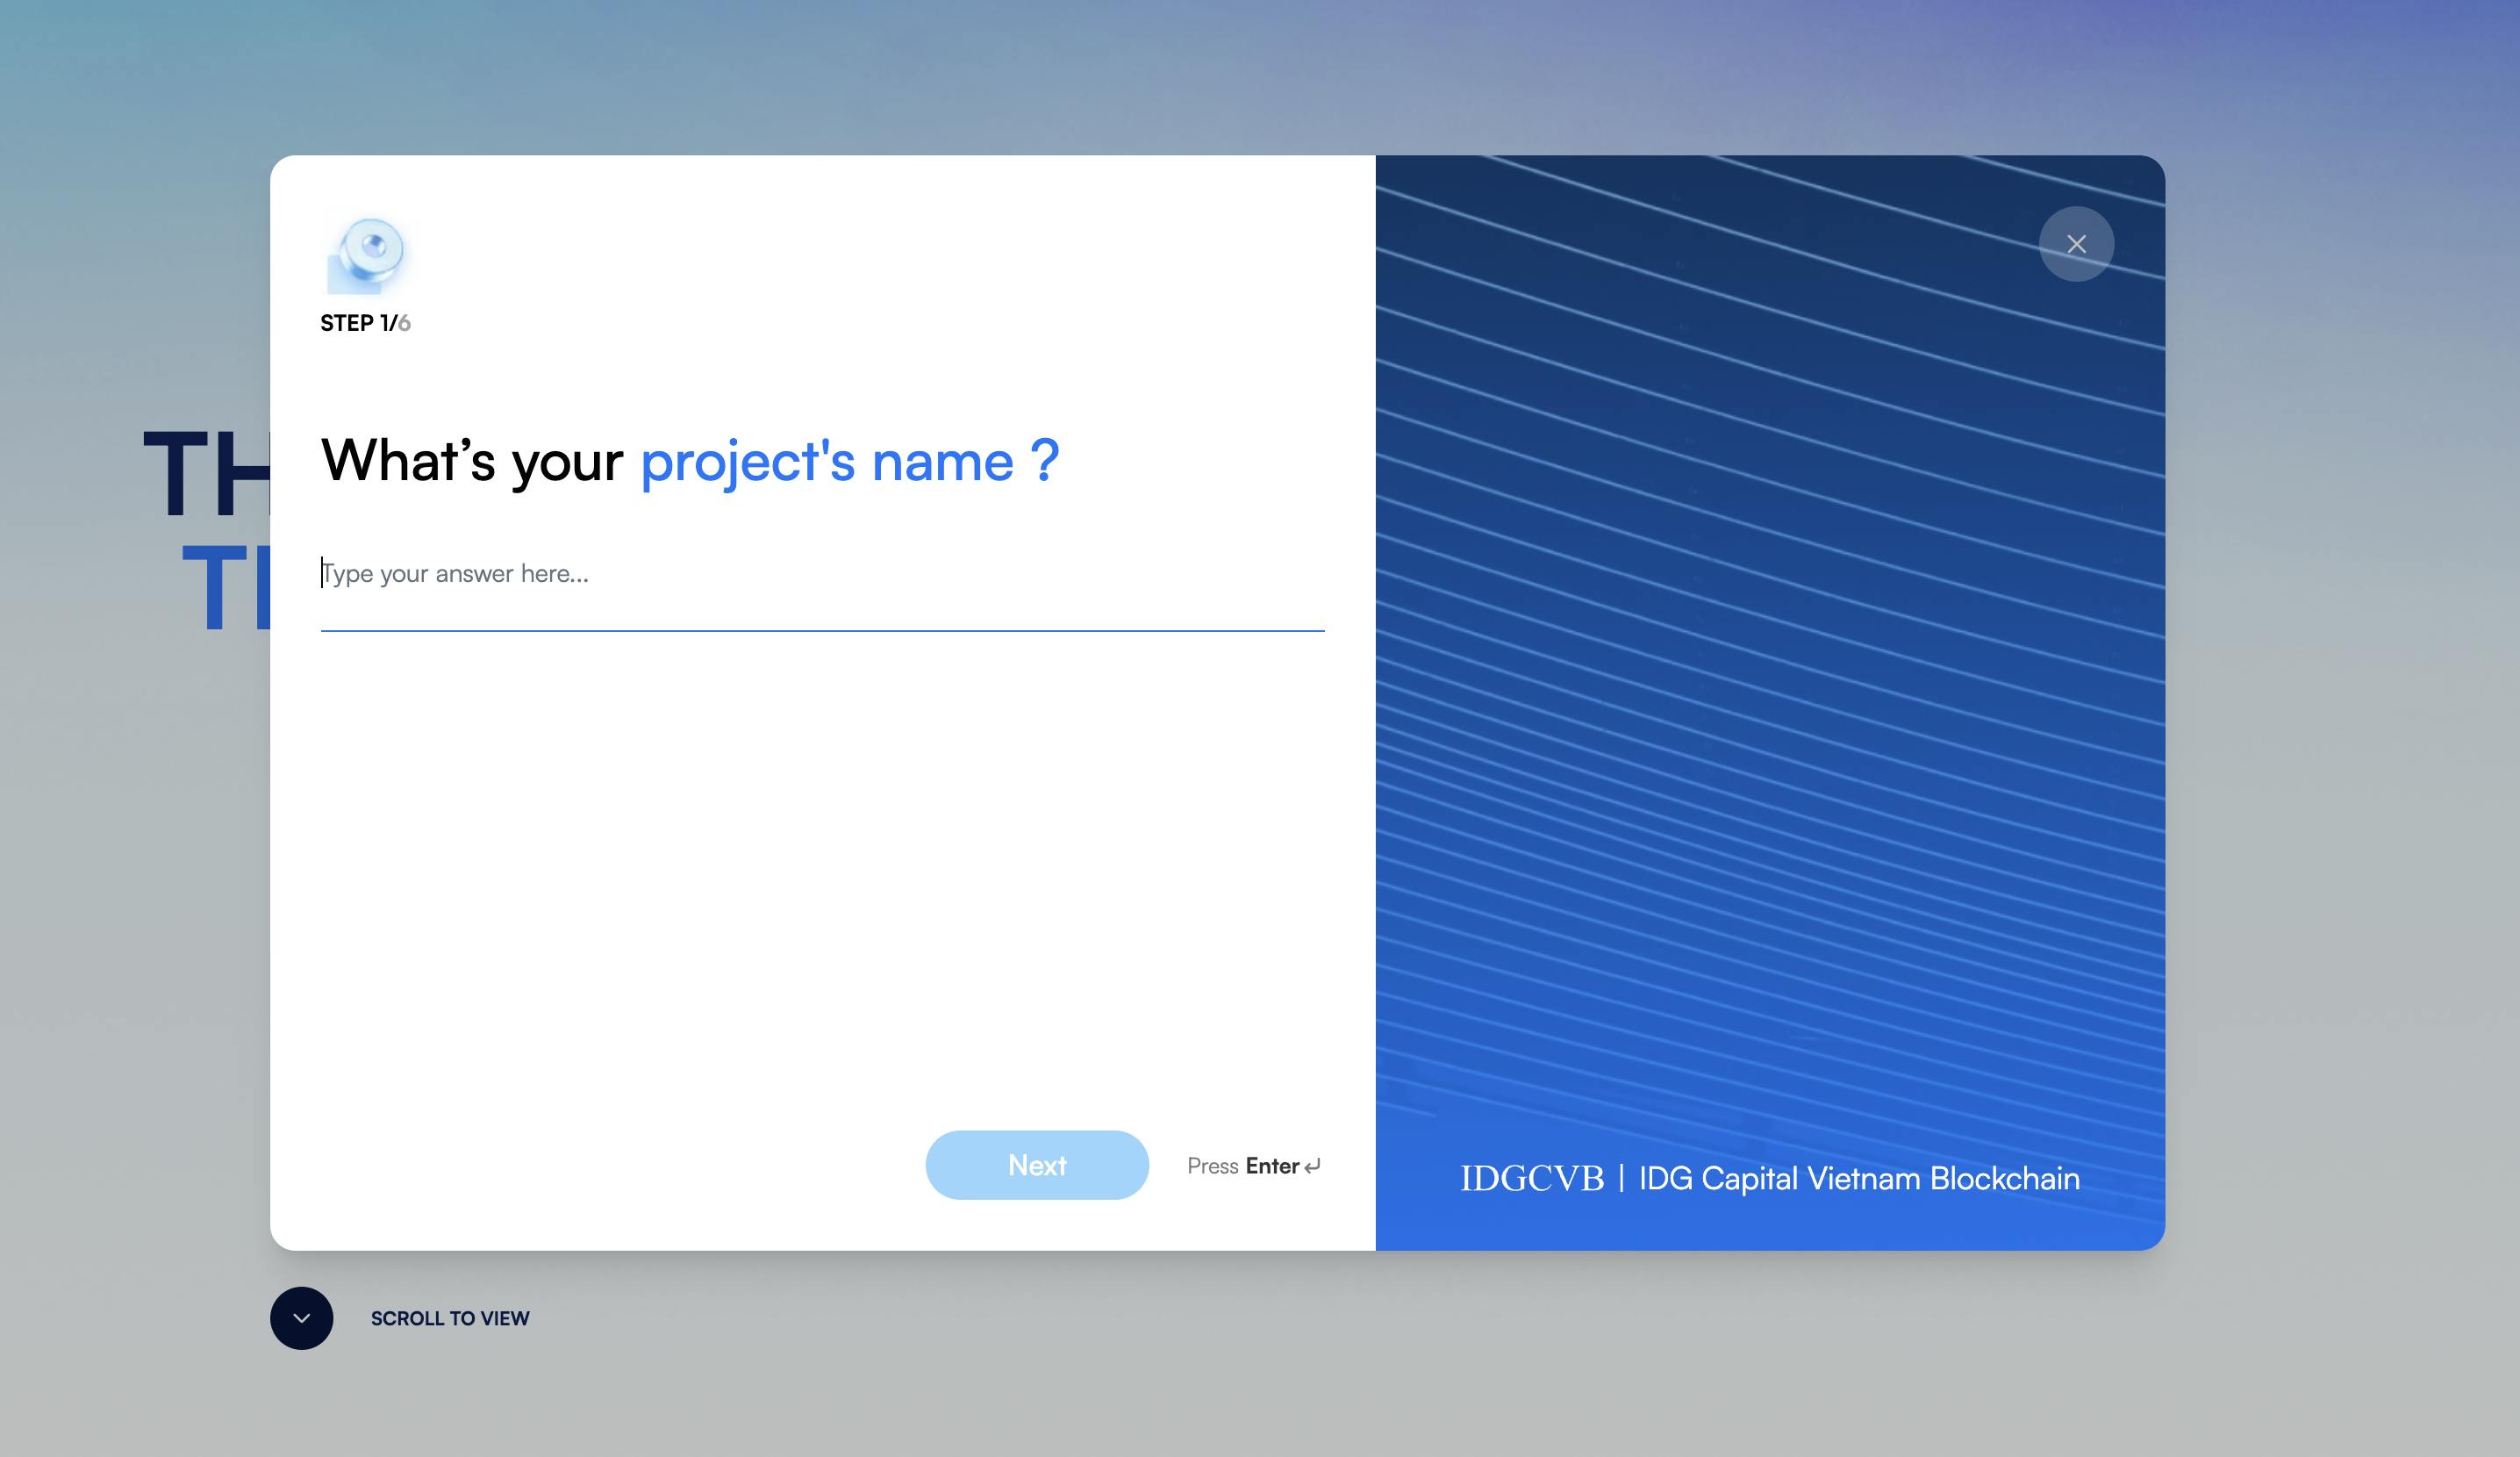2520x1457 pixels.
Task: Click the black 'What's your' heading text
Action: tap(472, 461)
